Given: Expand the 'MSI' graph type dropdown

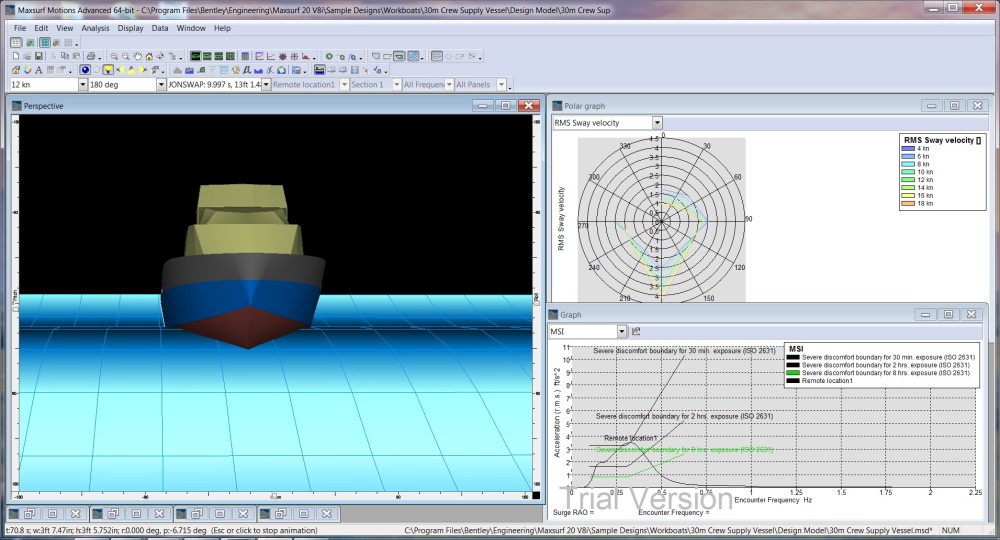Looking at the screenshot, I should [x=621, y=331].
